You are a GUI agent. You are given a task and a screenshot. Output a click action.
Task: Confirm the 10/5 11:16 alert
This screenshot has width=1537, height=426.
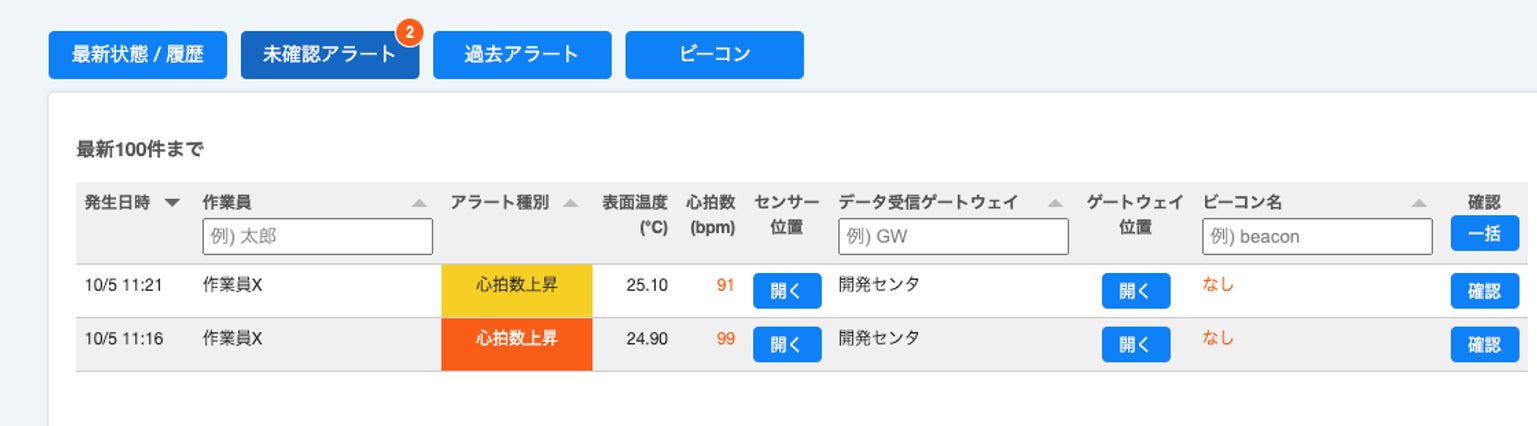pyautogui.click(x=1485, y=345)
